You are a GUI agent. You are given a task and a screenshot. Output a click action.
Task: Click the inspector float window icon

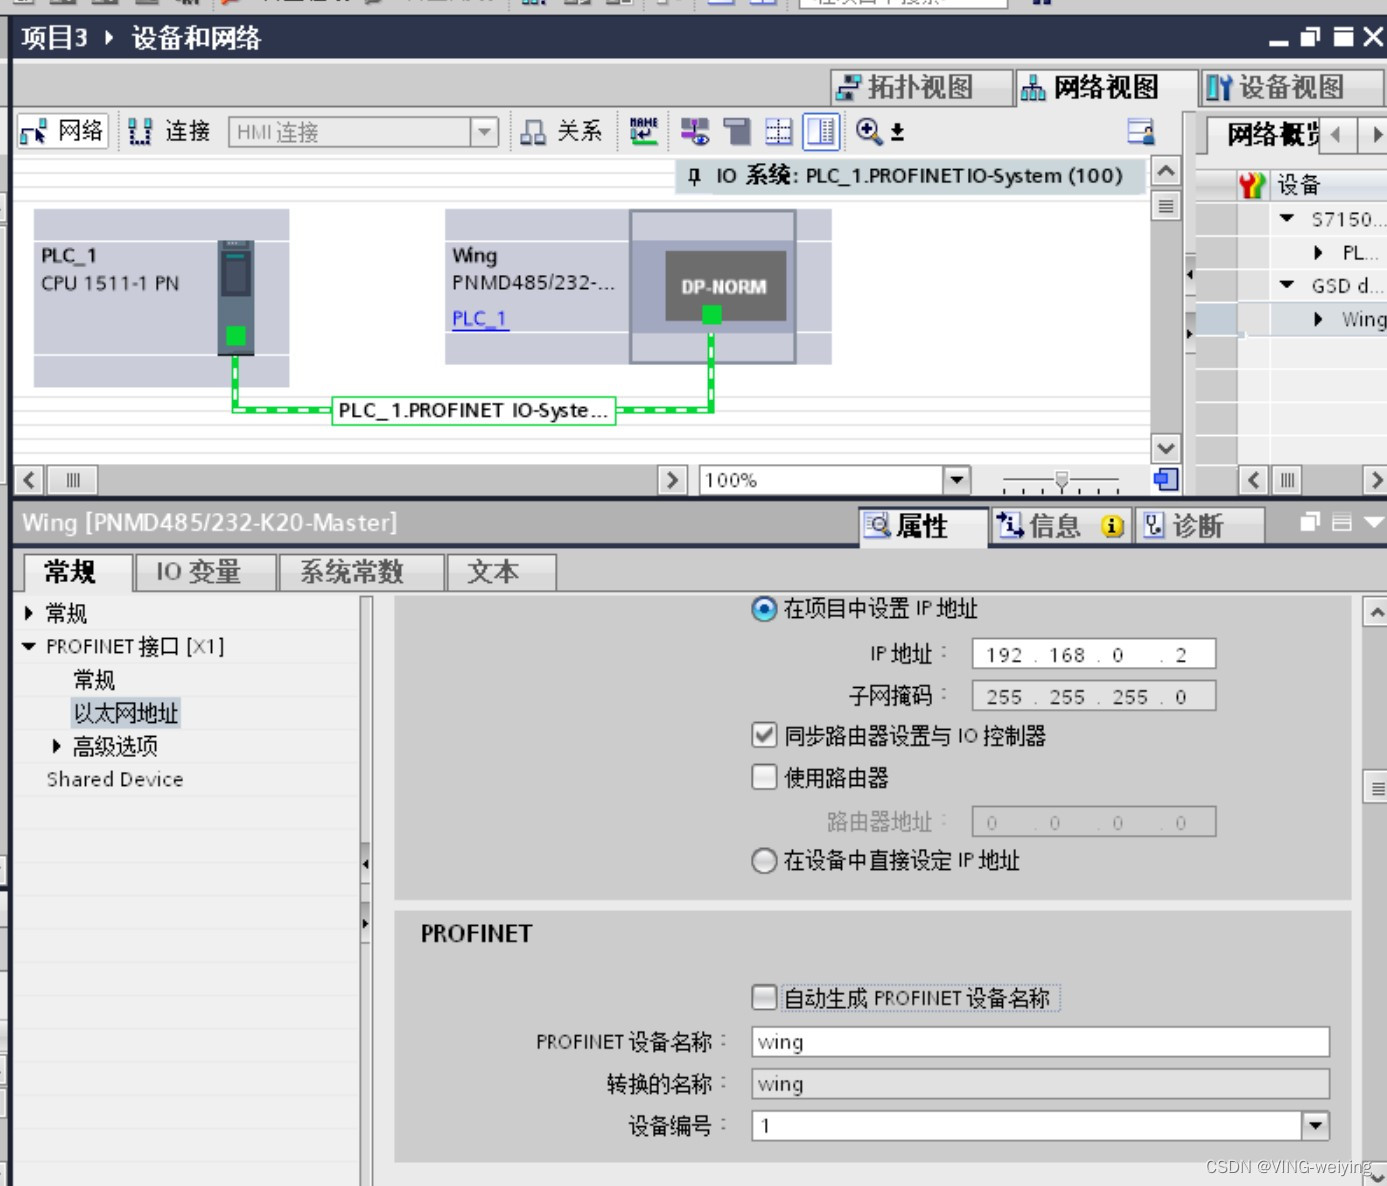pos(1310,522)
